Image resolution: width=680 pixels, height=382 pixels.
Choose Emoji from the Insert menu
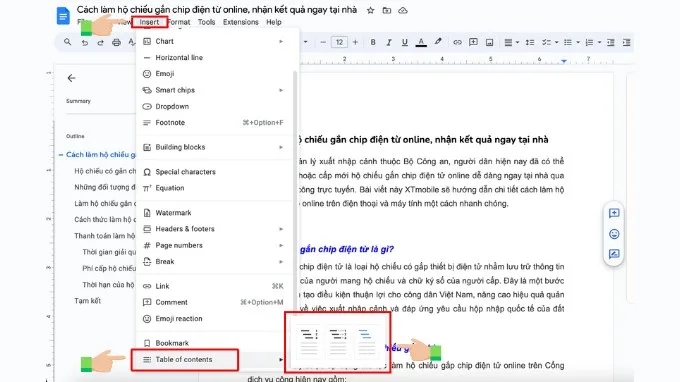click(x=215, y=74)
